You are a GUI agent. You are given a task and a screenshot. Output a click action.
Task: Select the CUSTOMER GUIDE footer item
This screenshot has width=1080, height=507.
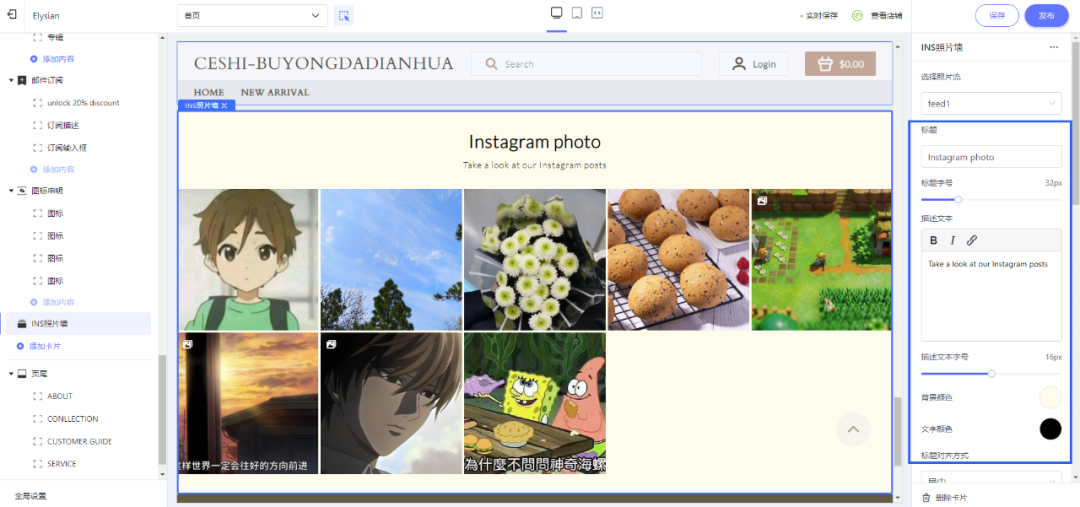click(x=80, y=442)
